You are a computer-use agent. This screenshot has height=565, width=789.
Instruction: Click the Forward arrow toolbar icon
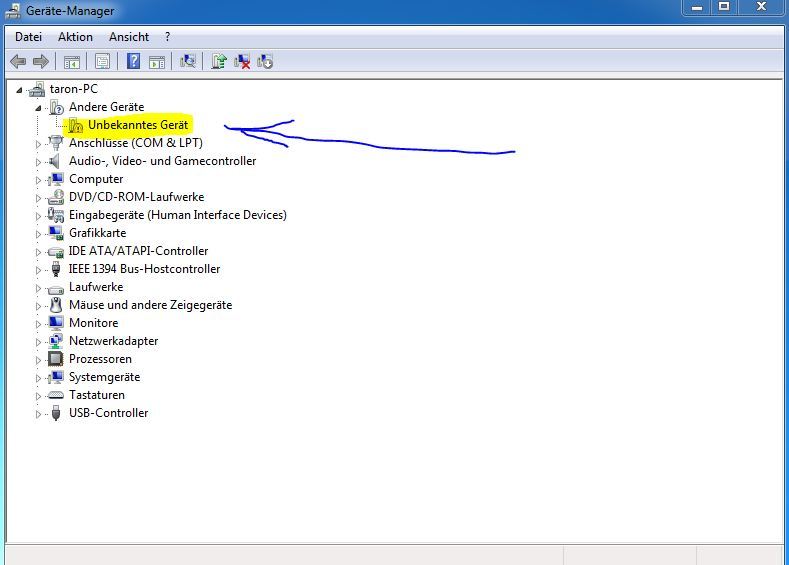tap(41, 62)
